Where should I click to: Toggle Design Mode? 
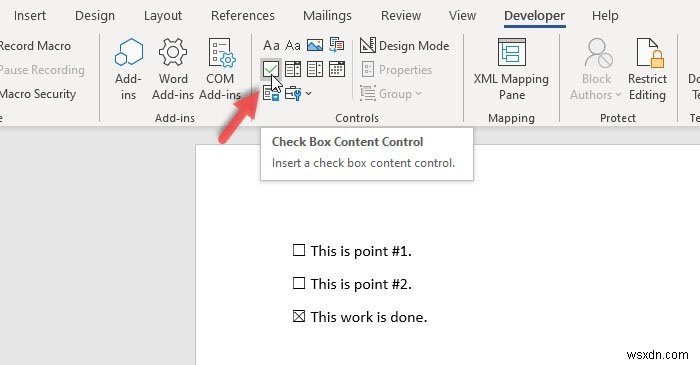click(x=404, y=46)
